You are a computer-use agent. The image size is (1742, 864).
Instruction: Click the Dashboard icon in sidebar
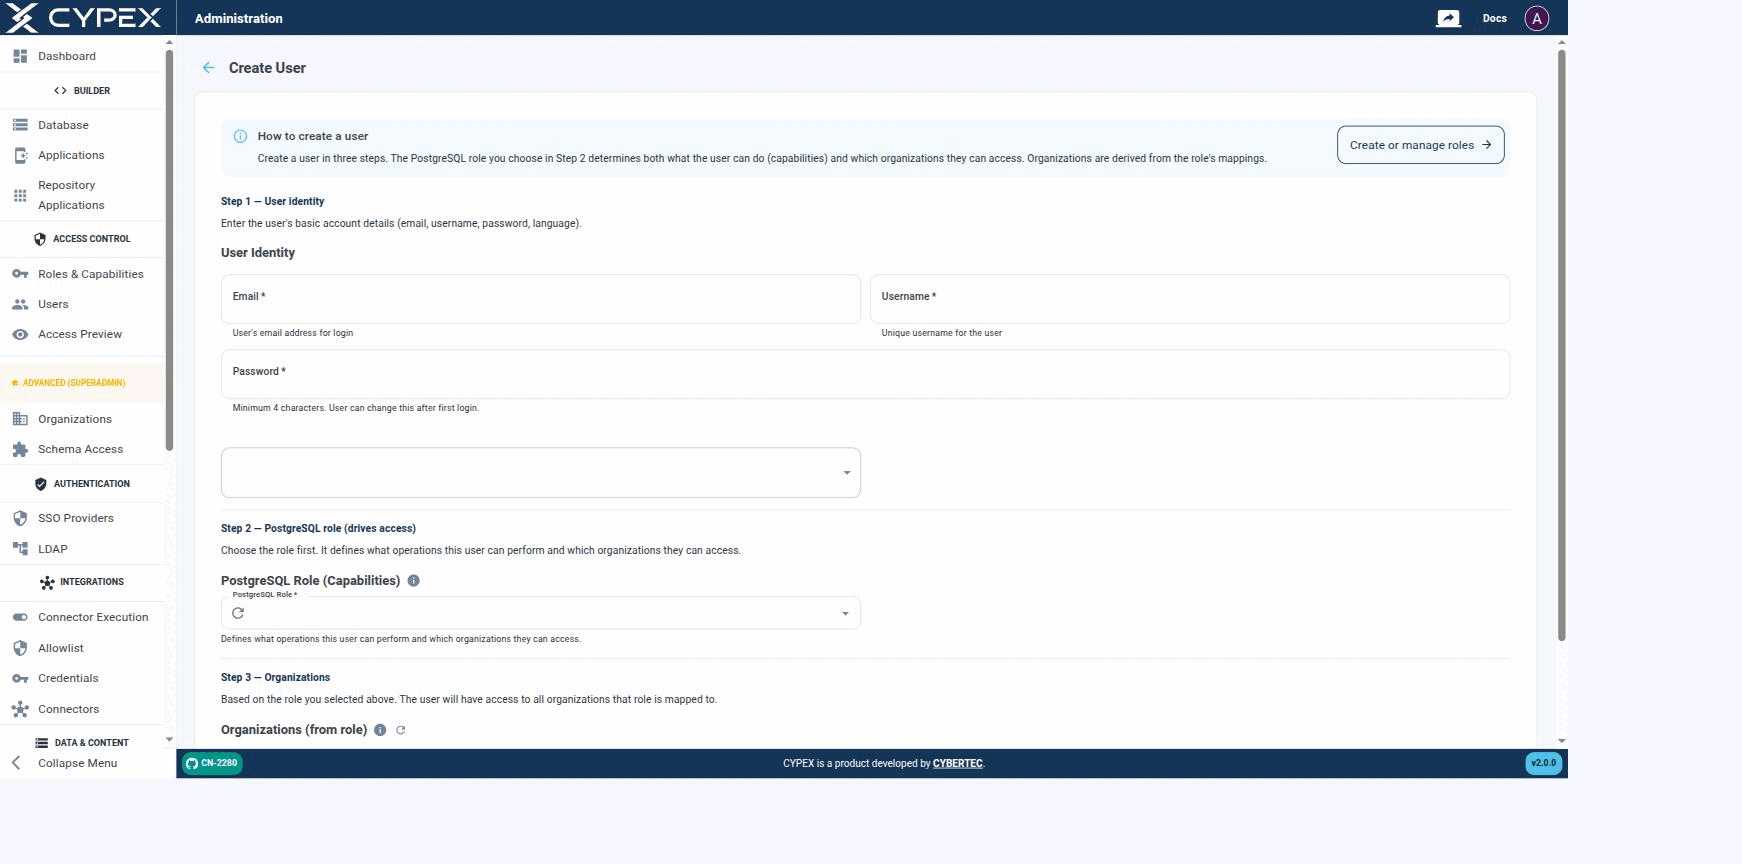coord(20,56)
